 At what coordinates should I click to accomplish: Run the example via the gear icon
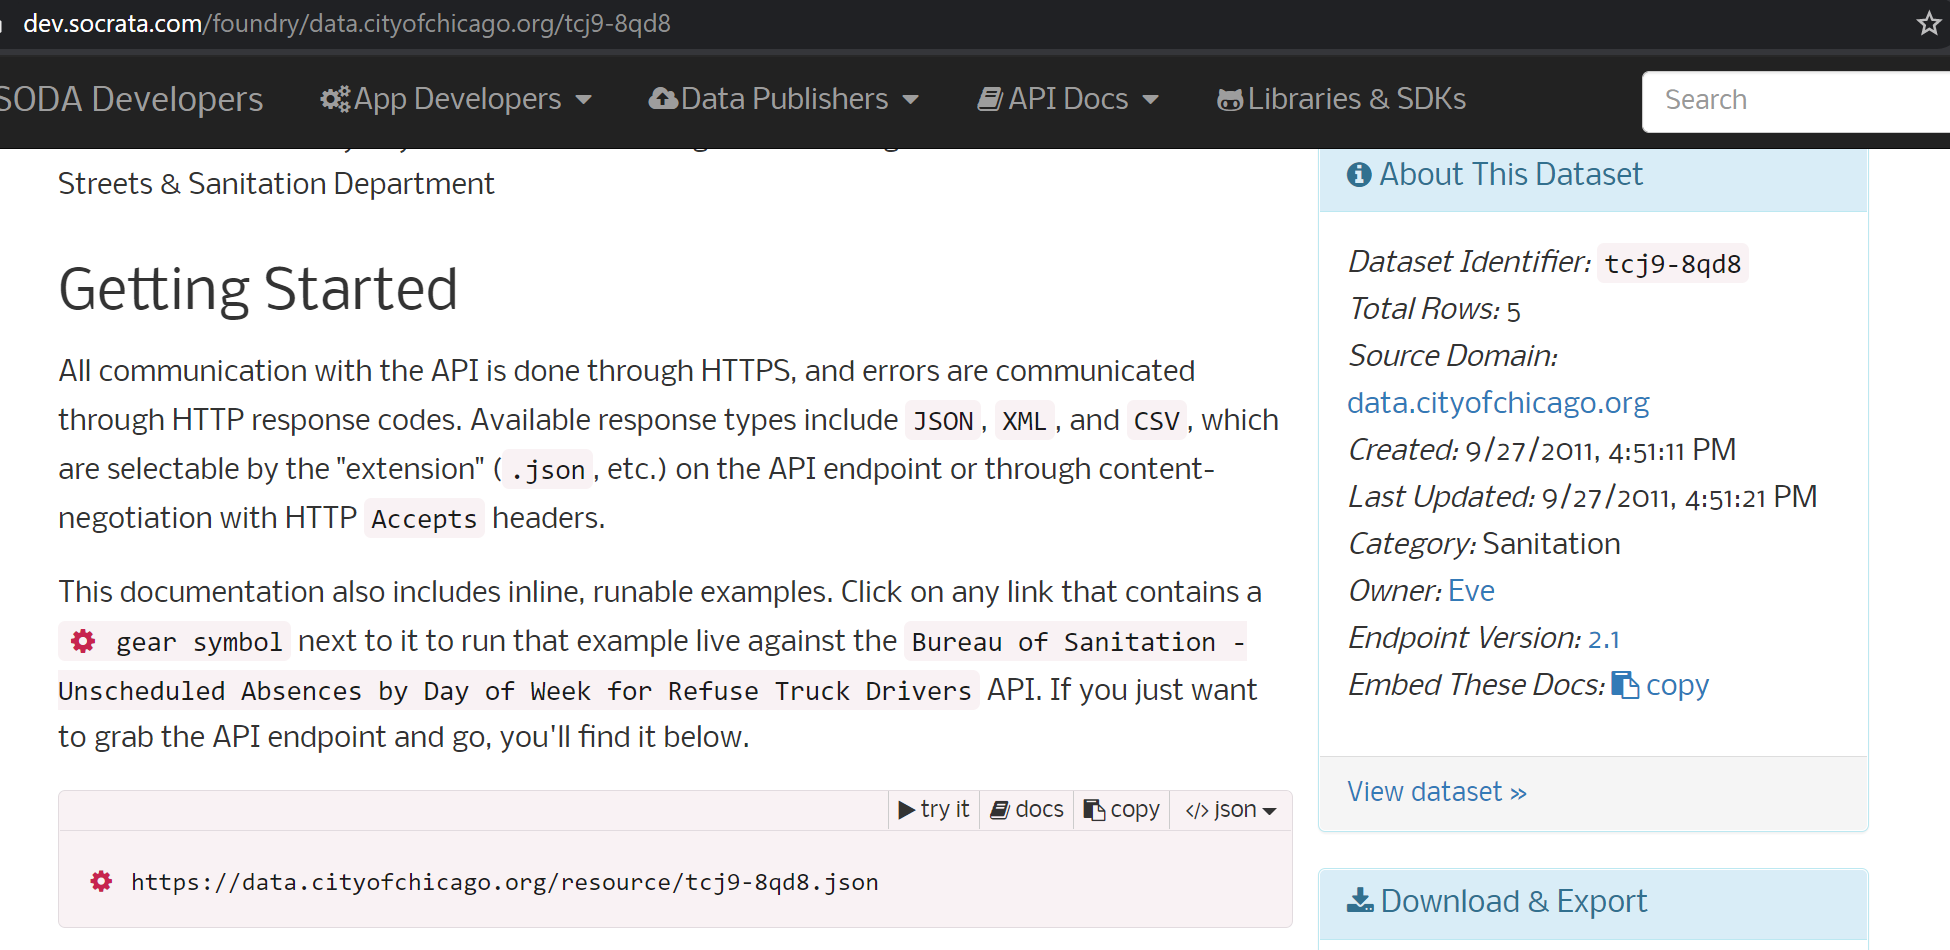(101, 881)
